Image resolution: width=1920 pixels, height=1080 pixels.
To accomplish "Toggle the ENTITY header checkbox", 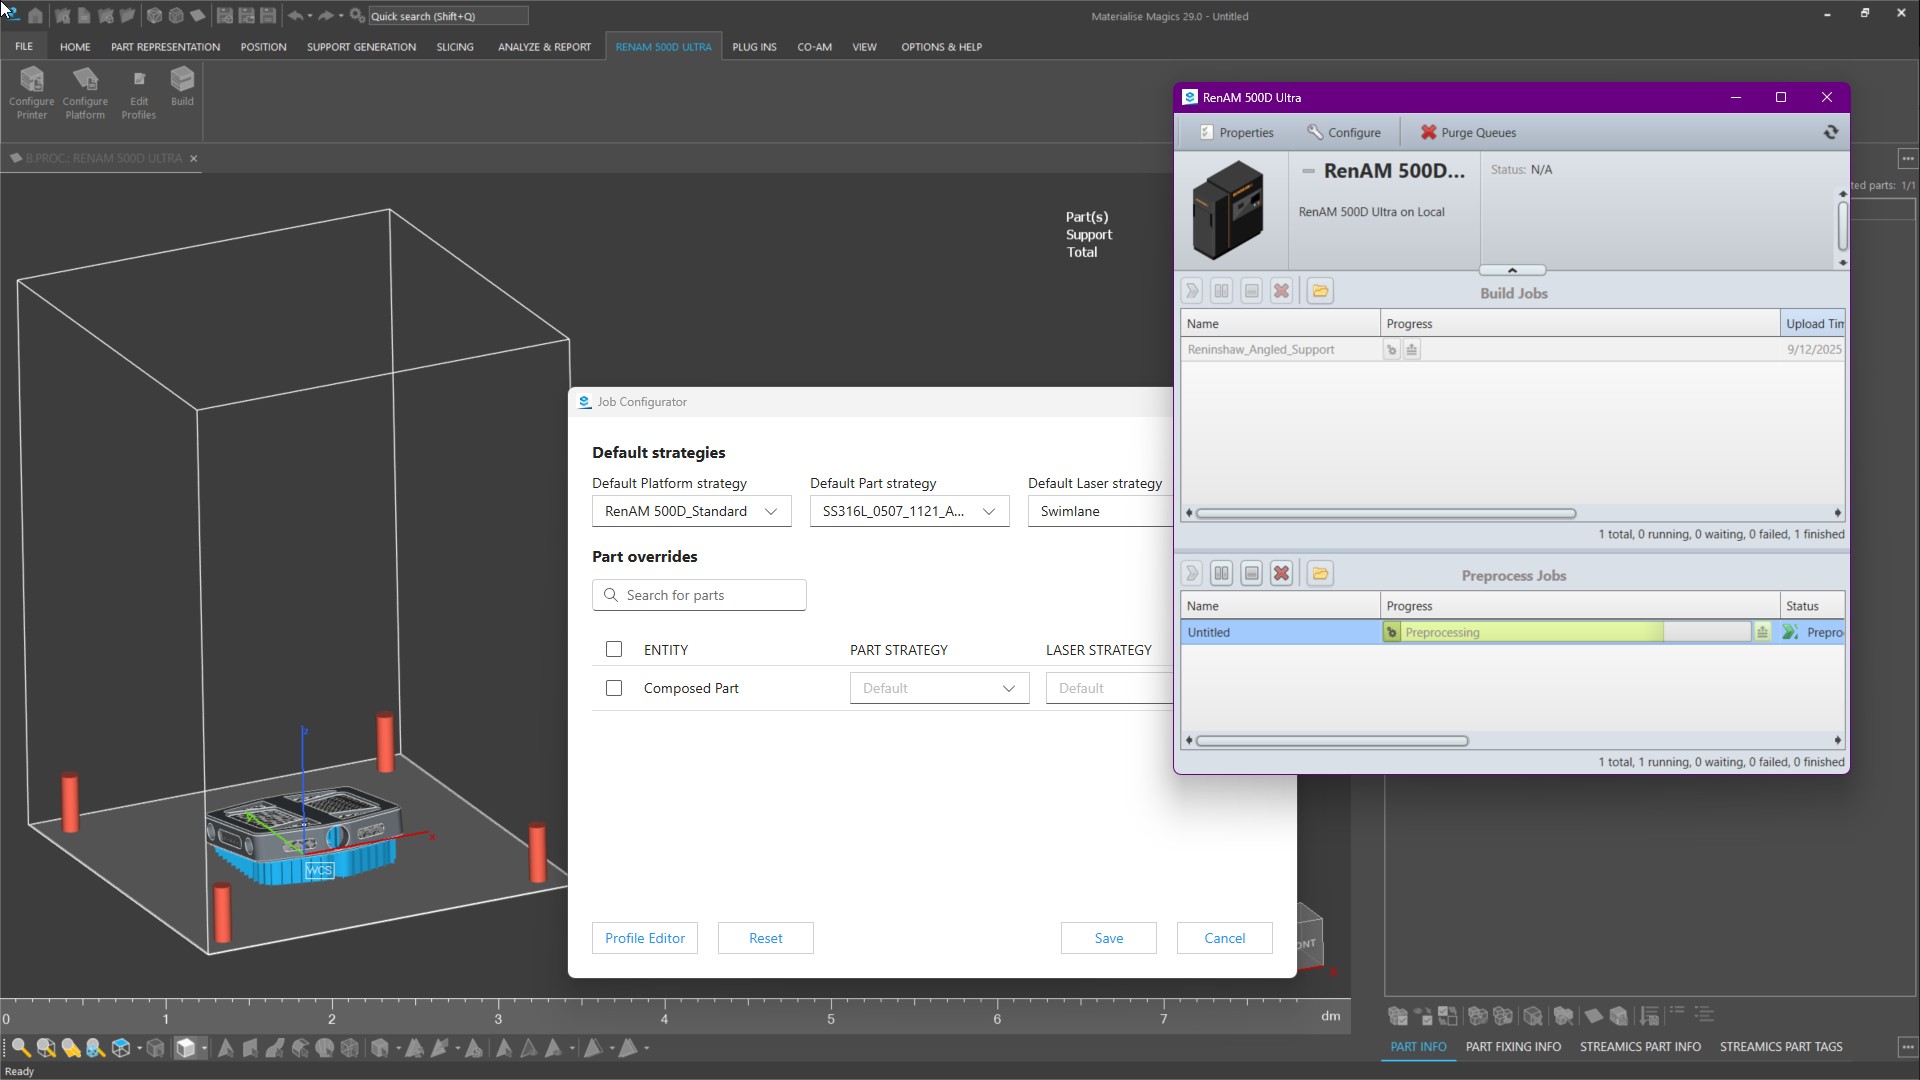I will (614, 649).
